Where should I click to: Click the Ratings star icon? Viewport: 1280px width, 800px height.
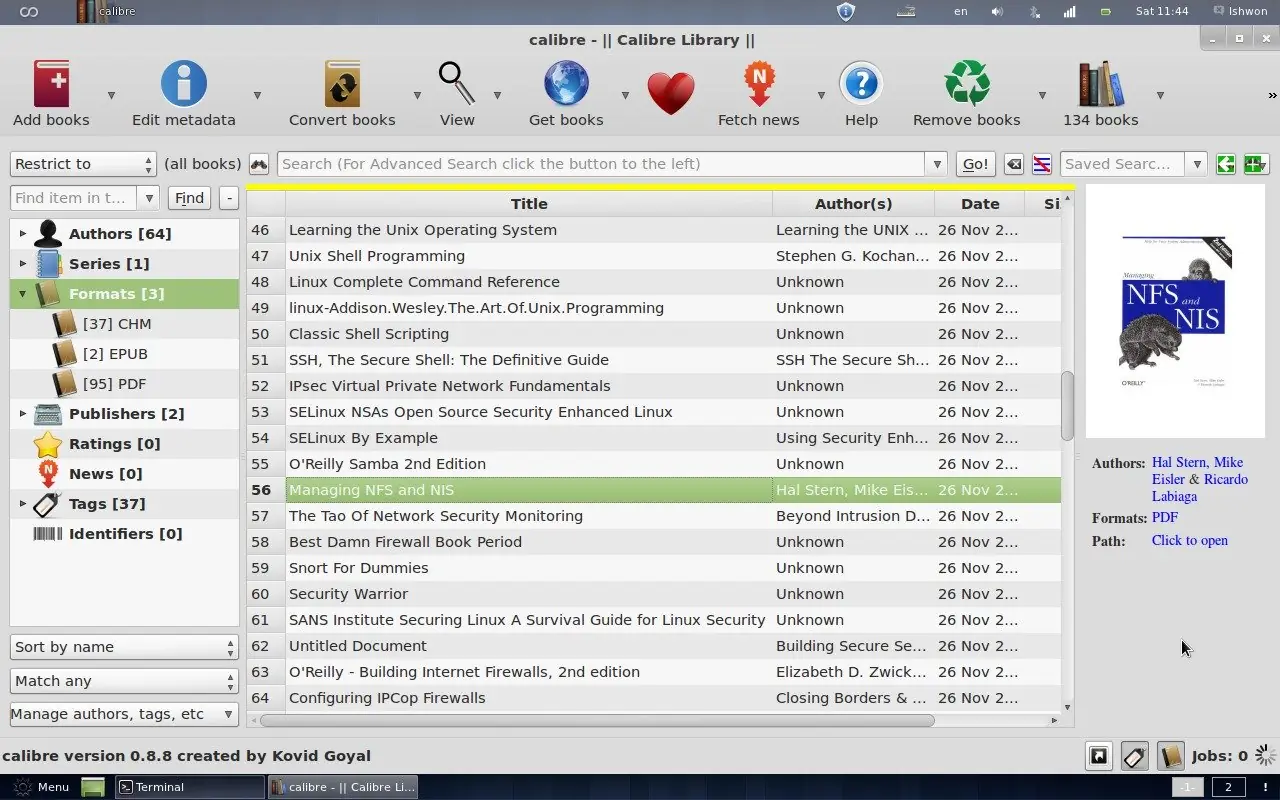(x=48, y=443)
